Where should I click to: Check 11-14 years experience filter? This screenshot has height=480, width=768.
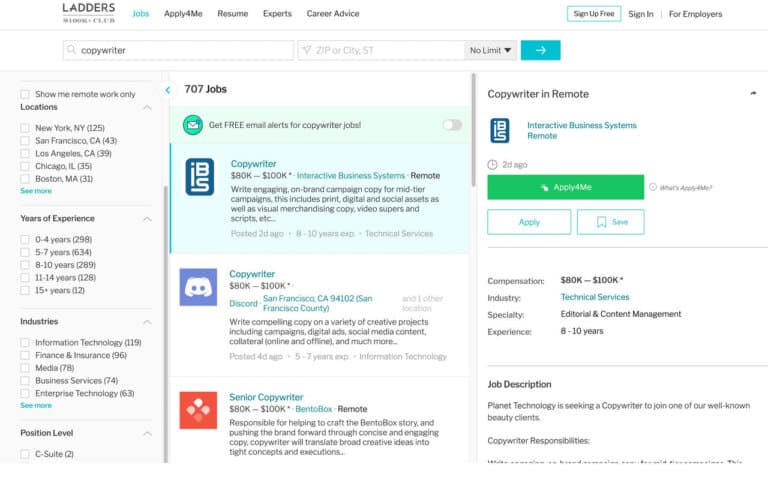coord(24,278)
